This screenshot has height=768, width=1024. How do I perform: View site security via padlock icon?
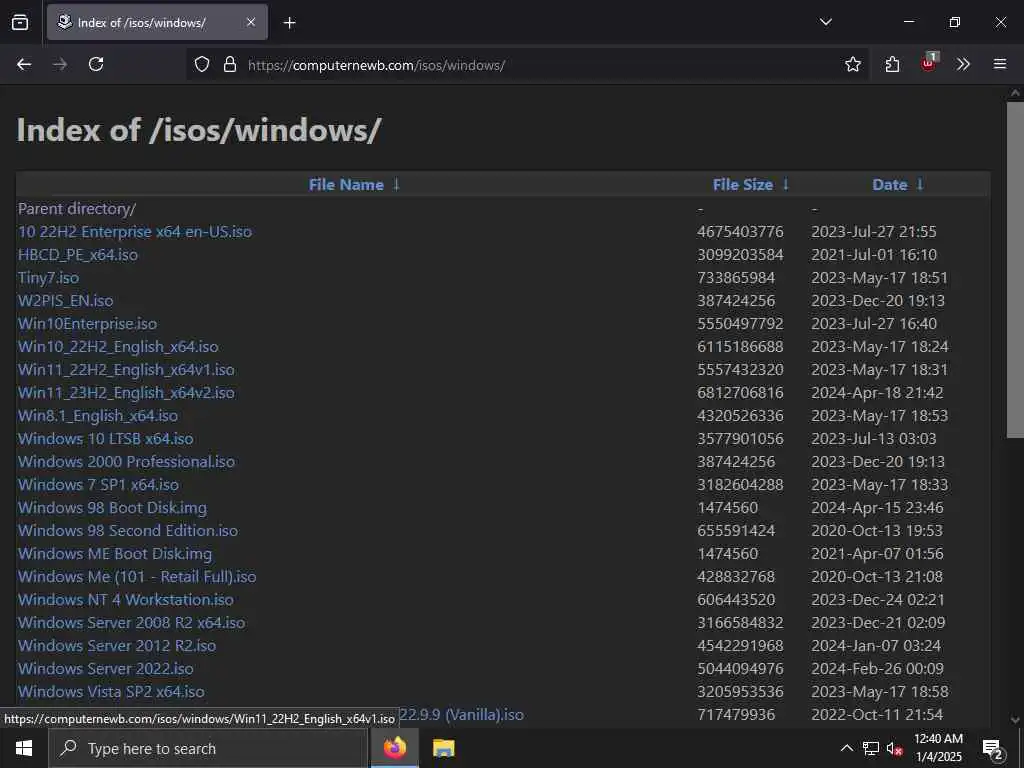[229, 65]
